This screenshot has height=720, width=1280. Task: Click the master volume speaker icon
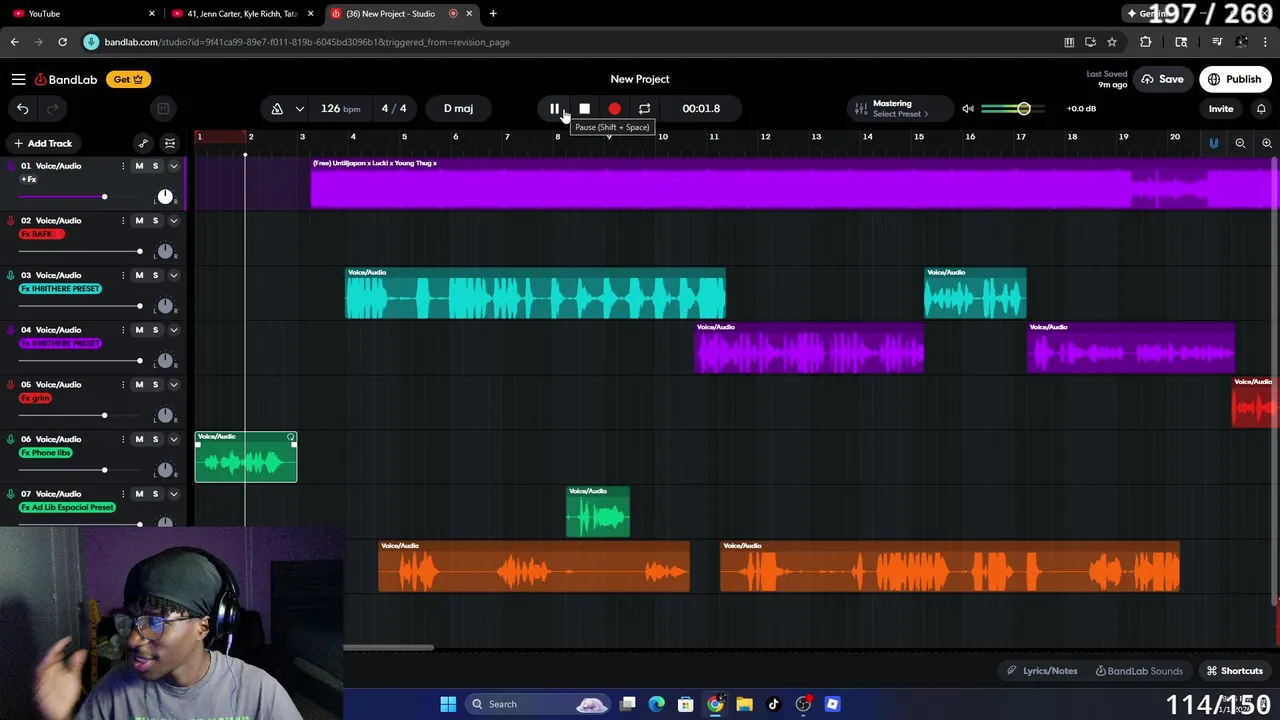967,108
